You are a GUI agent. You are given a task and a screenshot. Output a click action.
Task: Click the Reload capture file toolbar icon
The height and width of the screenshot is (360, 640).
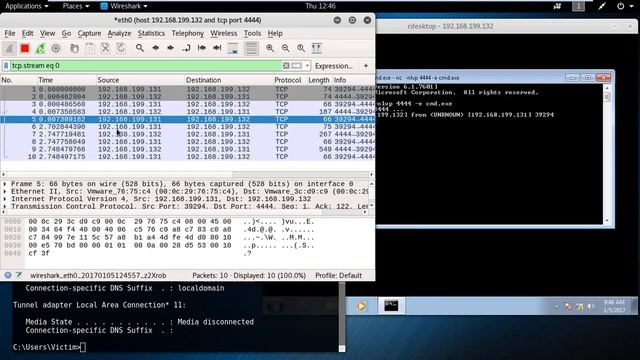point(121,49)
